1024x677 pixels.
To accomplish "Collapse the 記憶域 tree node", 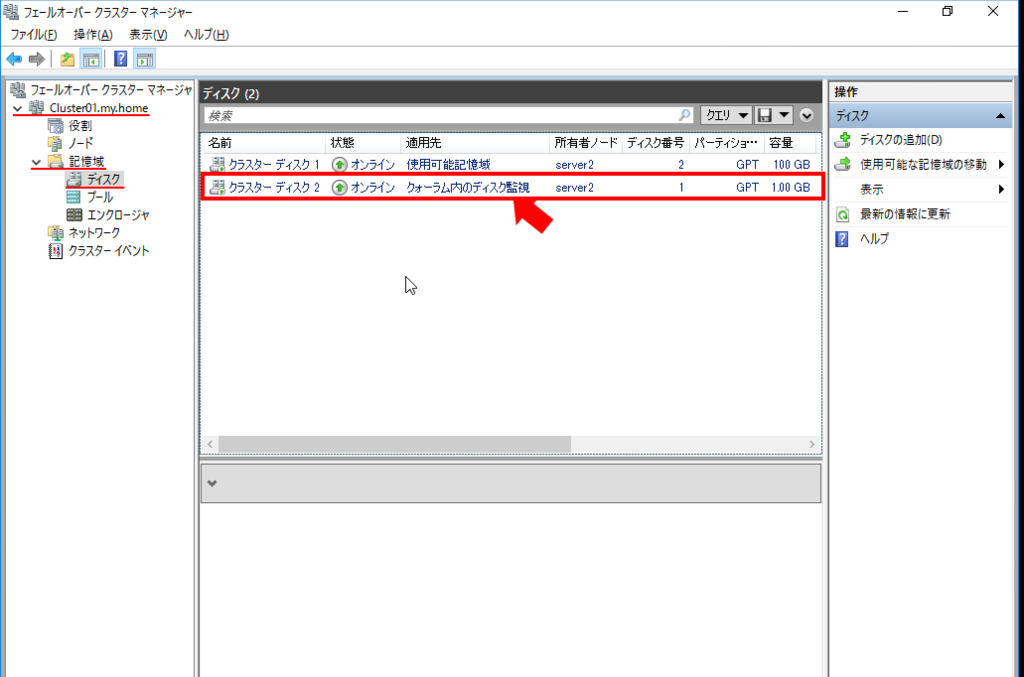I will click(x=37, y=161).
